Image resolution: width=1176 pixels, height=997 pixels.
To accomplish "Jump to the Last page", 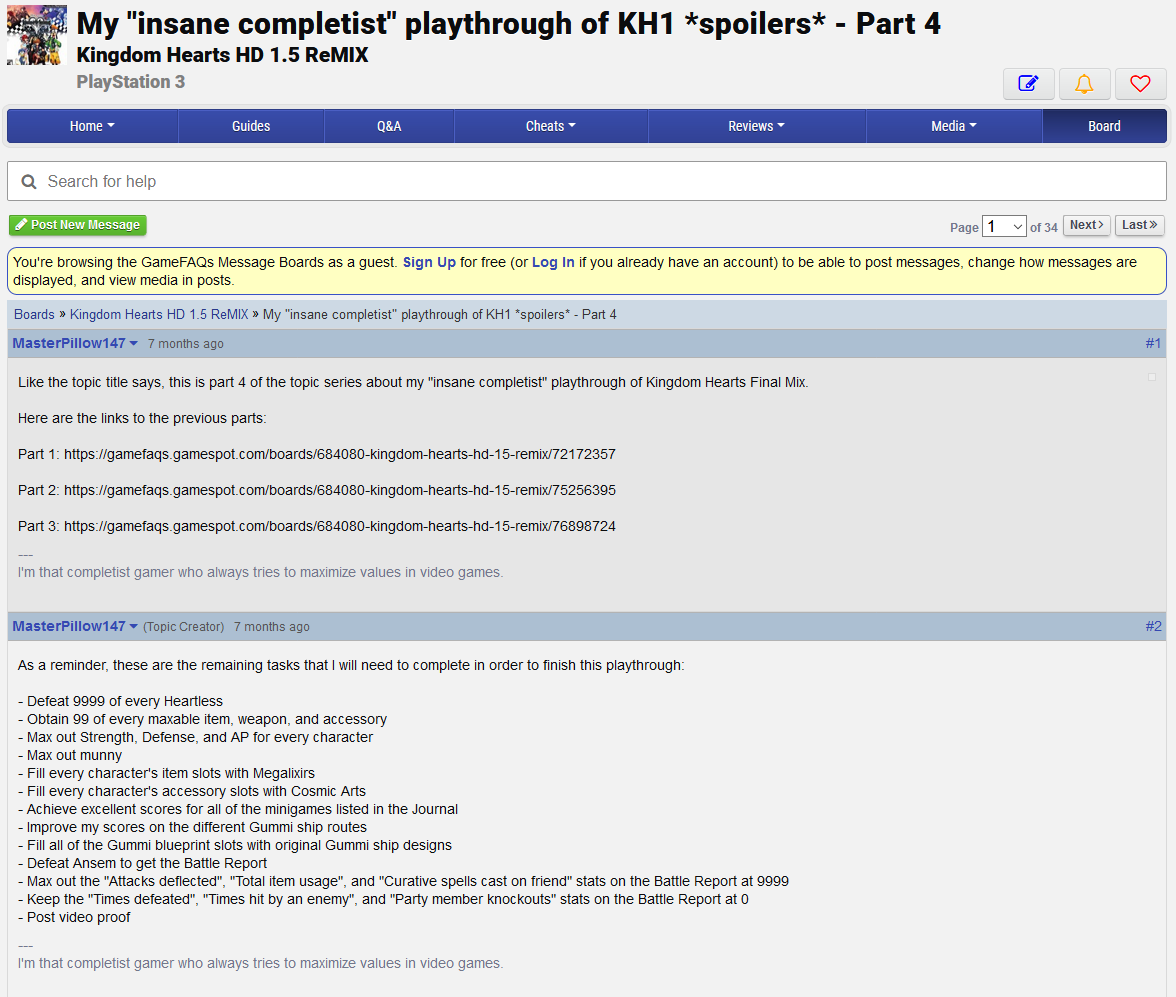I will coord(1139,225).
